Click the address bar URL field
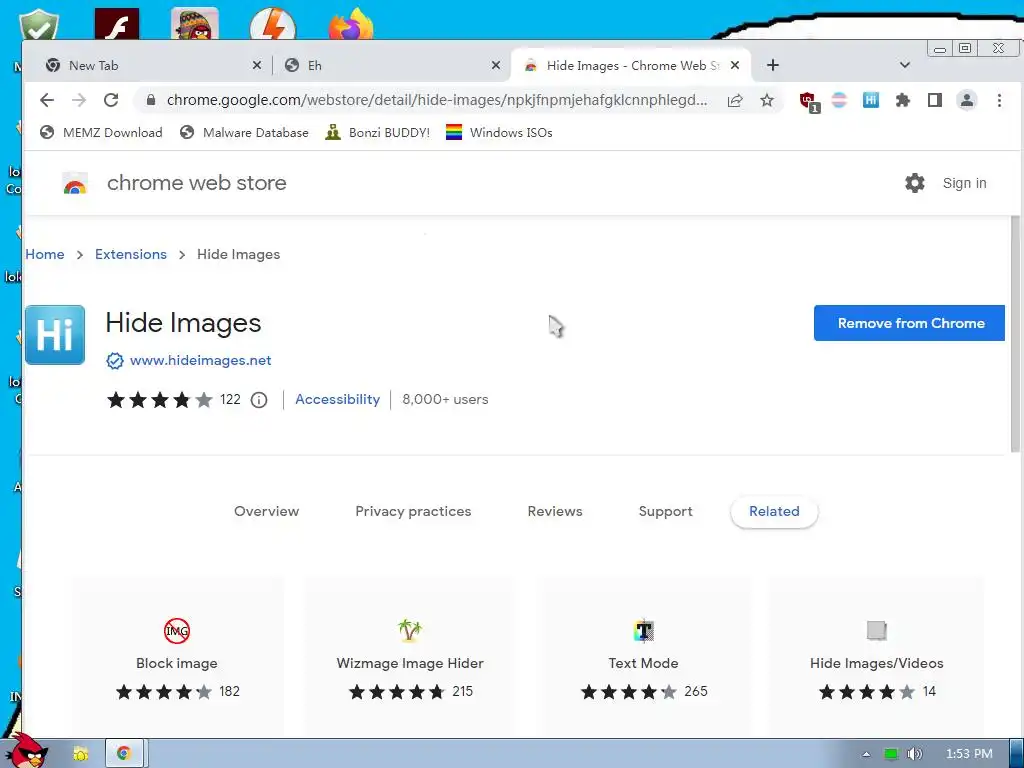 pyautogui.click(x=436, y=100)
